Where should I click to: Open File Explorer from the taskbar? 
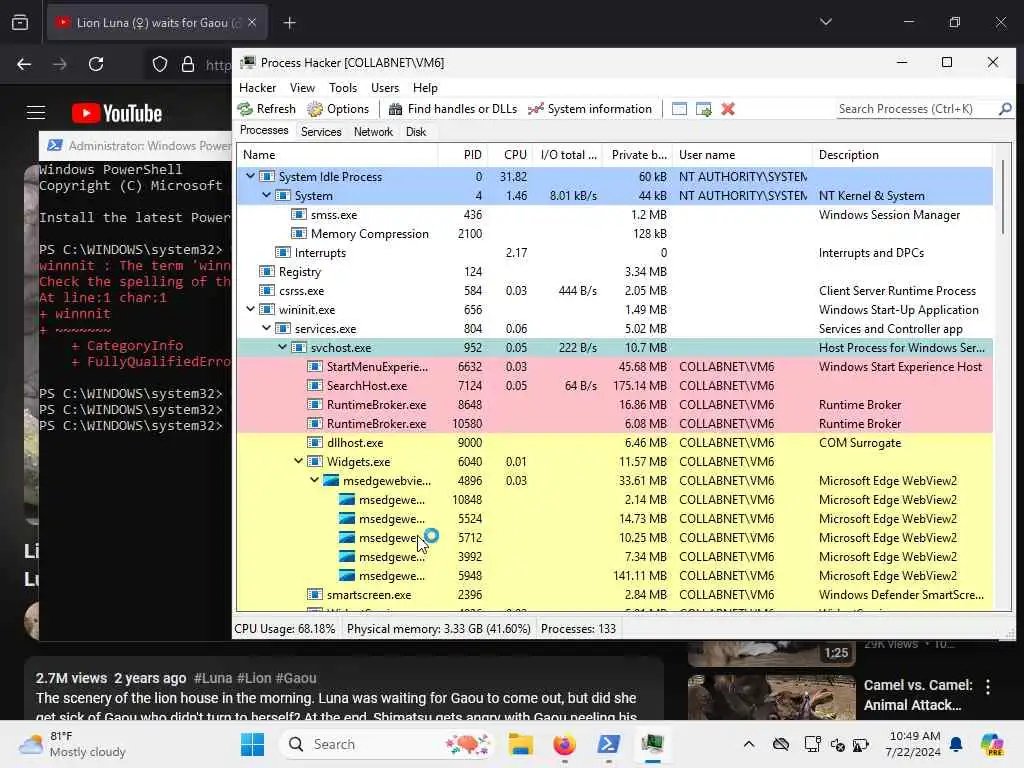(520, 744)
